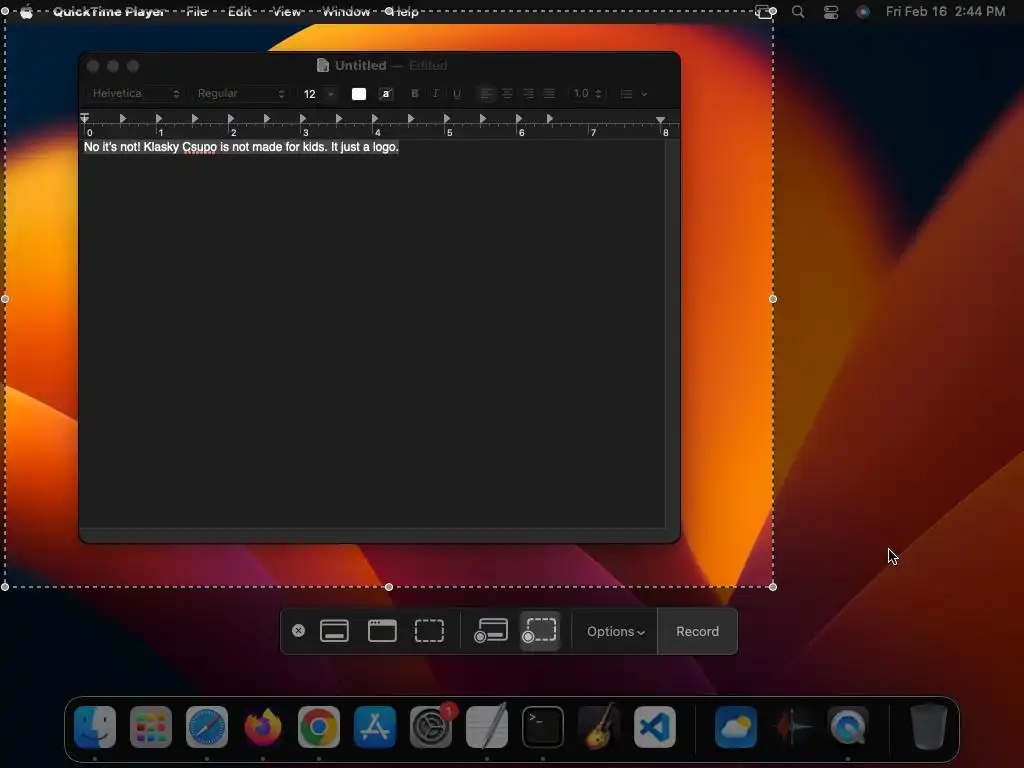Align text left in TextEdit
The width and height of the screenshot is (1024, 768).
[x=486, y=94]
